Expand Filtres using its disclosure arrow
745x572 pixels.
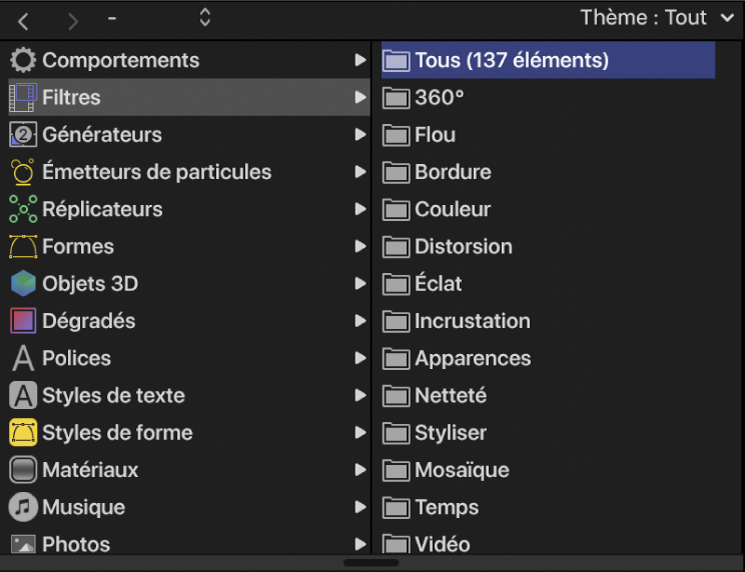[361, 97]
